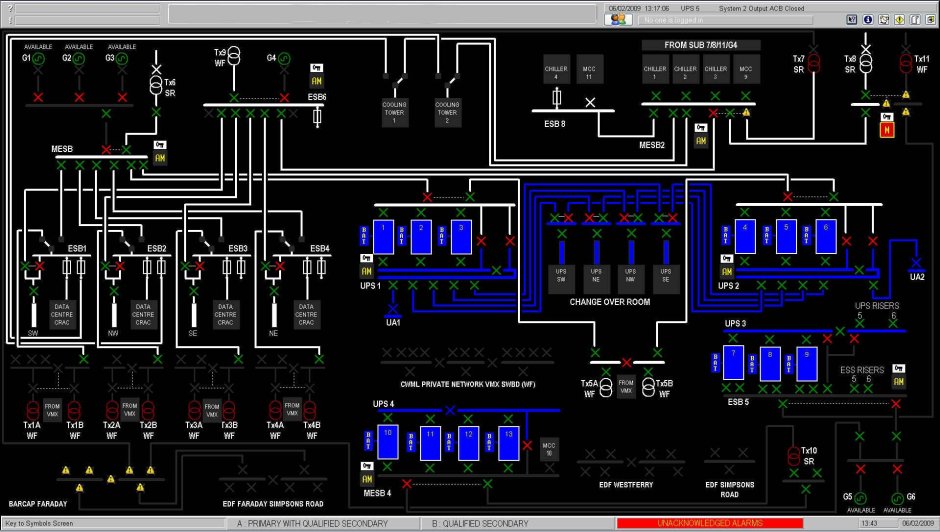Image resolution: width=940 pixels, height=532 pixels.
Task: Click the yellow warning triangle at MESB2 bus
Action: click(746, 112)
